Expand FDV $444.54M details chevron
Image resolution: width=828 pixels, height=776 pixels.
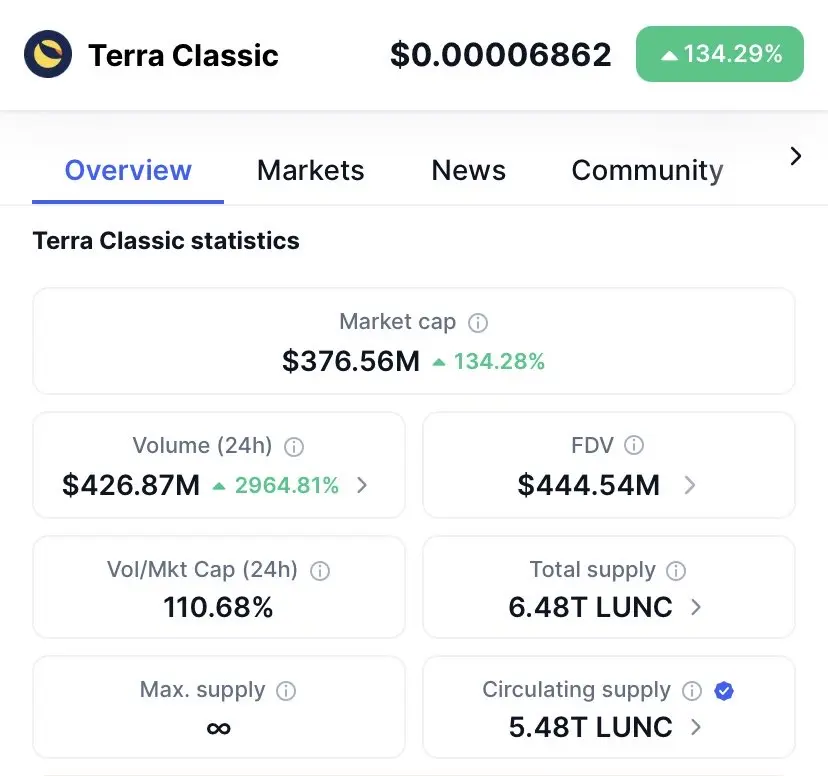coord(690,485)
